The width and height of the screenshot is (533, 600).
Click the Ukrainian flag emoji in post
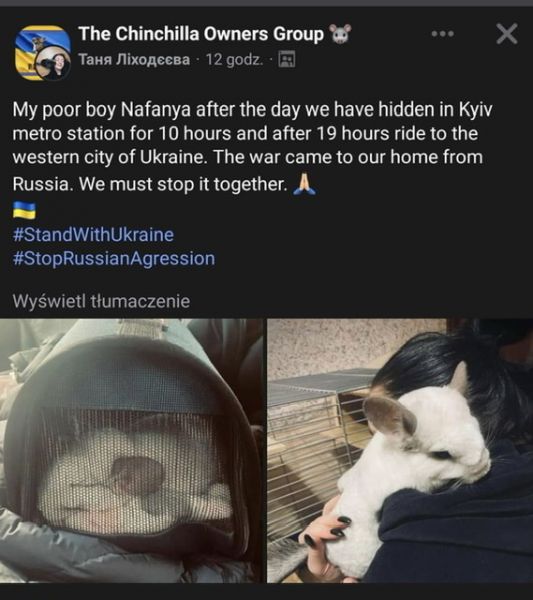click(x=24, y=210)
